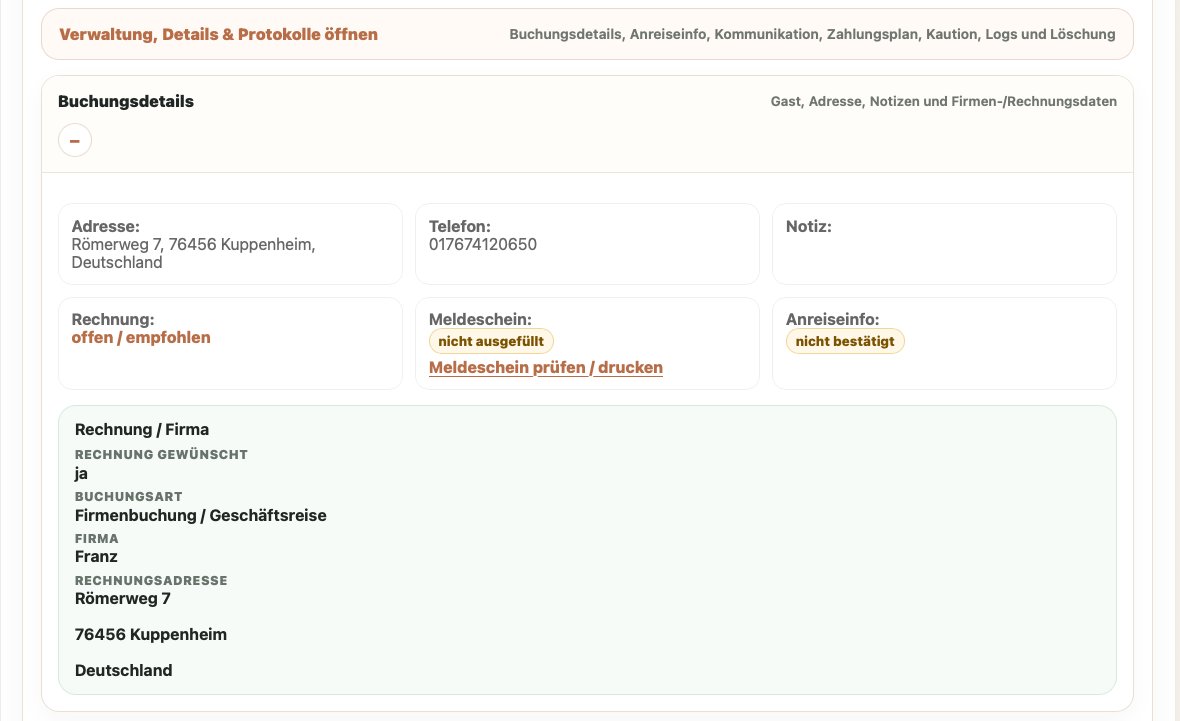This screenshot has height=721, width=1180.
Task: Click the Meldeschein card label
Action: (x=480, y=319)
